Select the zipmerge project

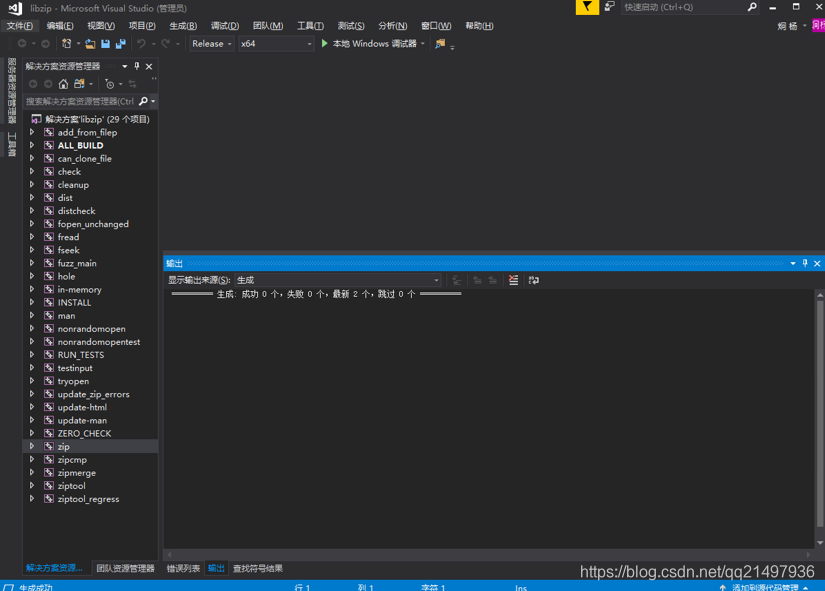76,473
